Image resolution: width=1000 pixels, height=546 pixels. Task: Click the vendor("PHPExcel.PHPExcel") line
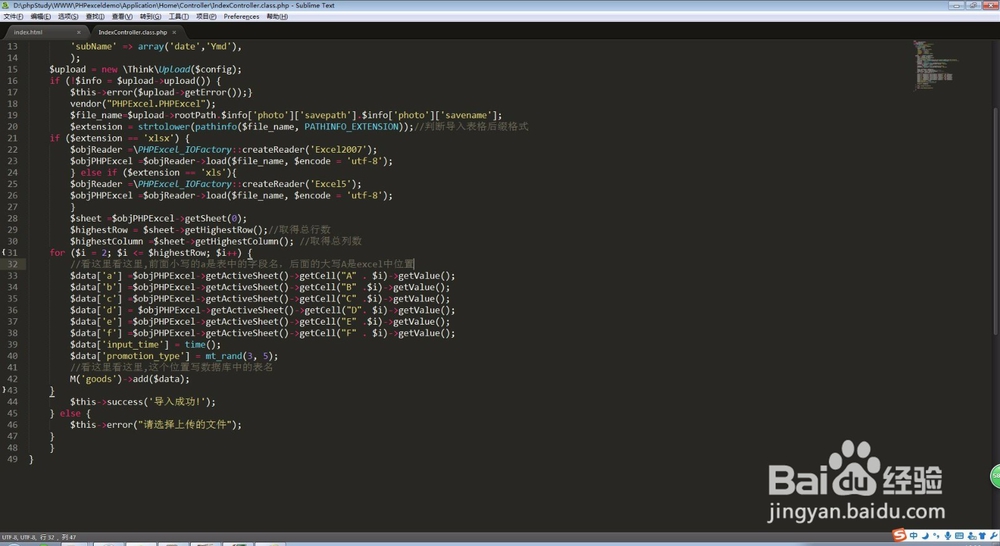point(143,103)
